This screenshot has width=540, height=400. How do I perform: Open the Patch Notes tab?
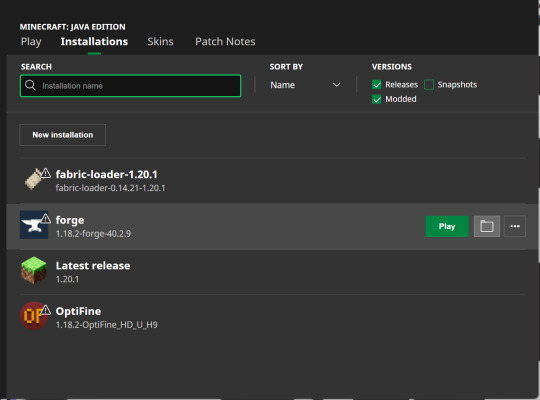tap(225, 42)
